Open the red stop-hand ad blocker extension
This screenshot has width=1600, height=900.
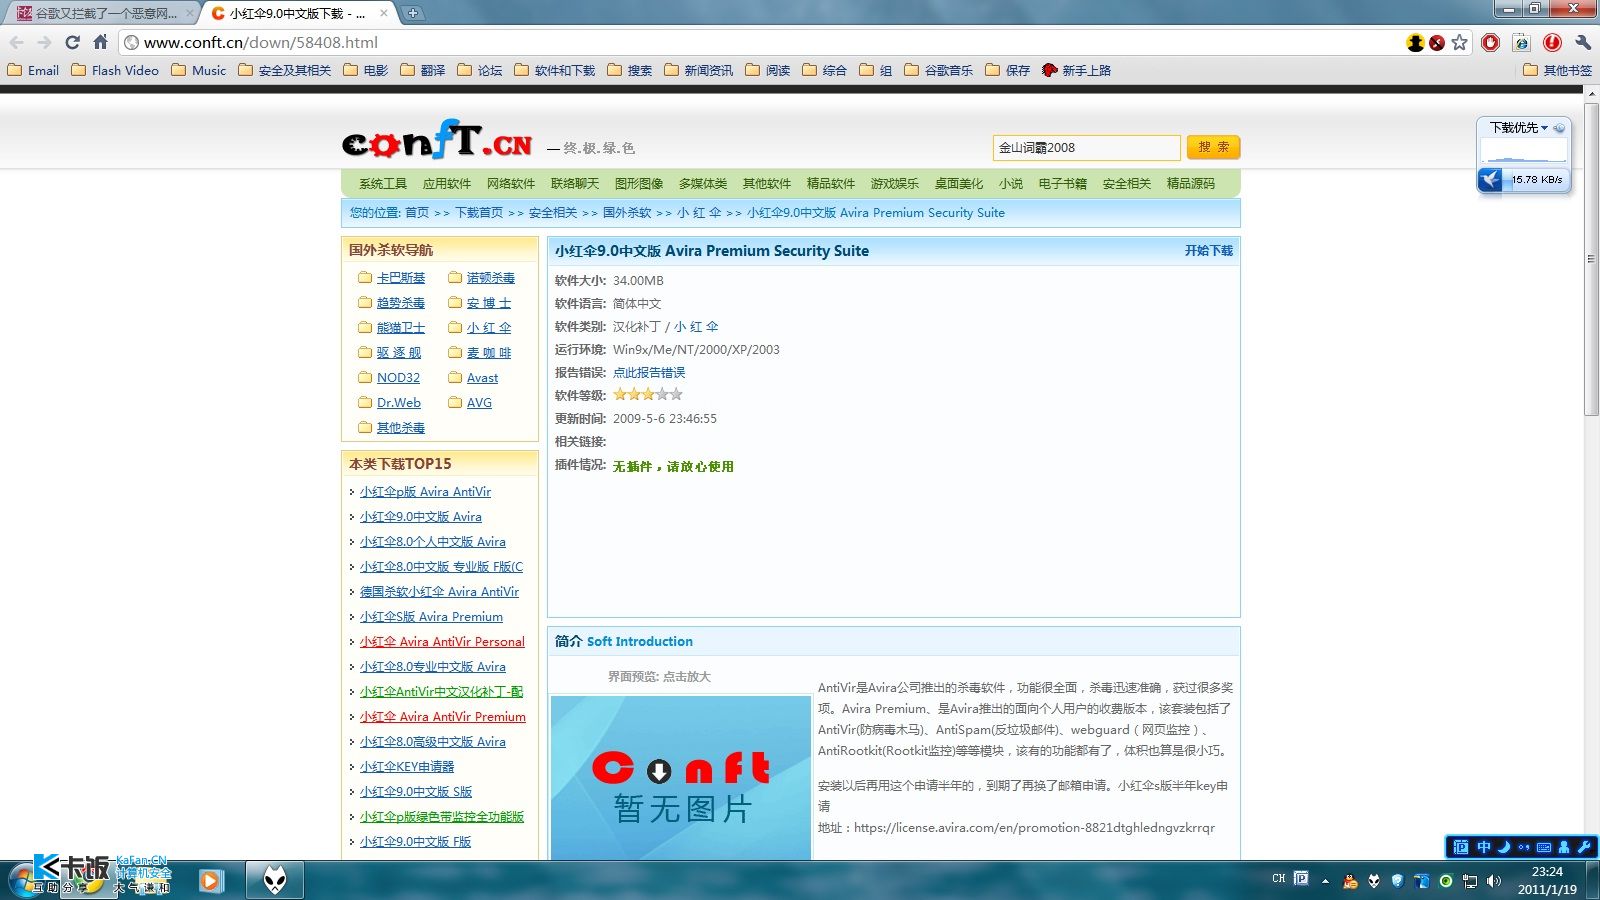point(1491,42)
